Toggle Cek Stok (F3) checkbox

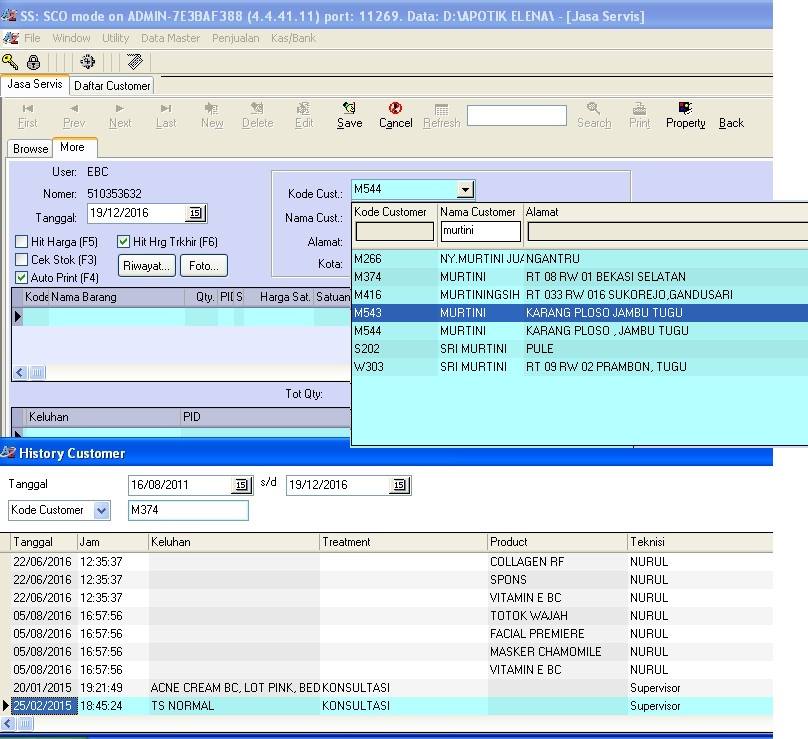pos(22,259)
